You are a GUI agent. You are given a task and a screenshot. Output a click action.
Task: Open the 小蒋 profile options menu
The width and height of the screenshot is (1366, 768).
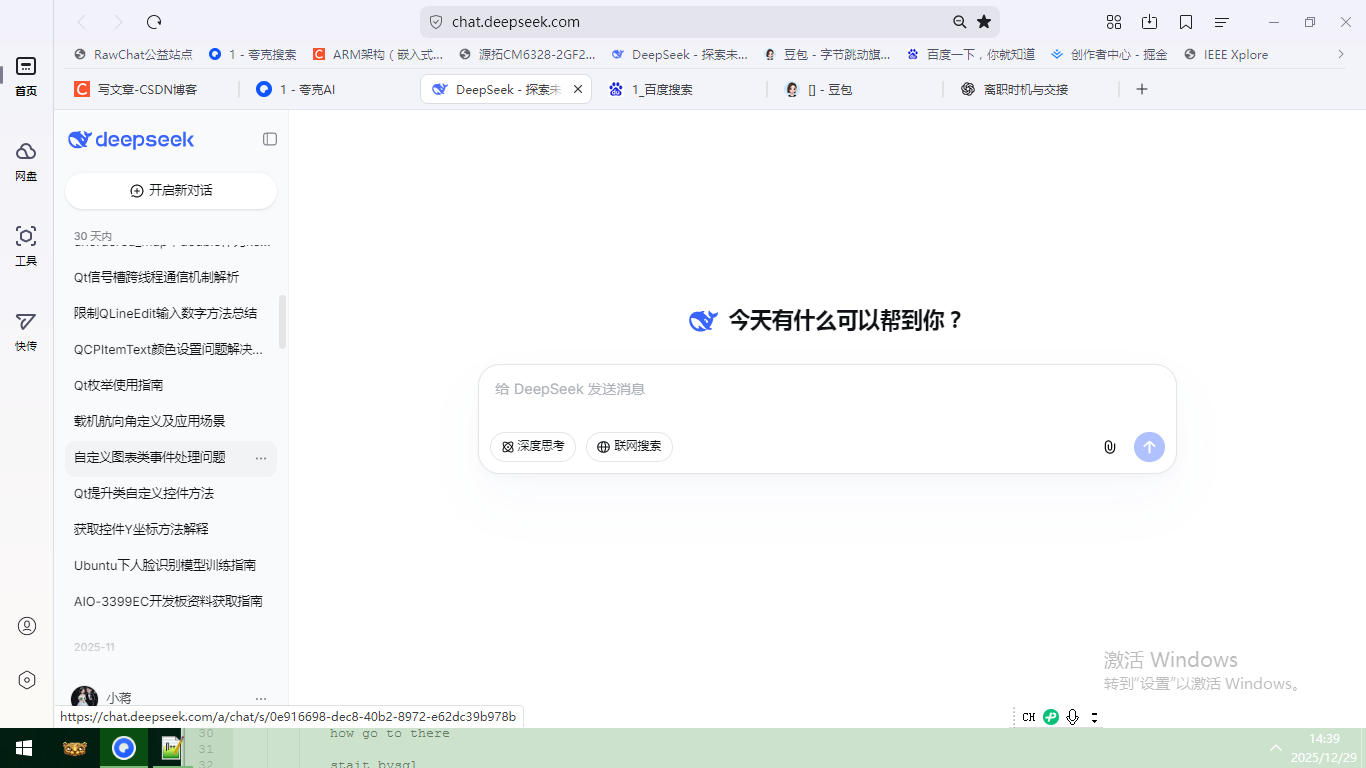pos(261,698)
